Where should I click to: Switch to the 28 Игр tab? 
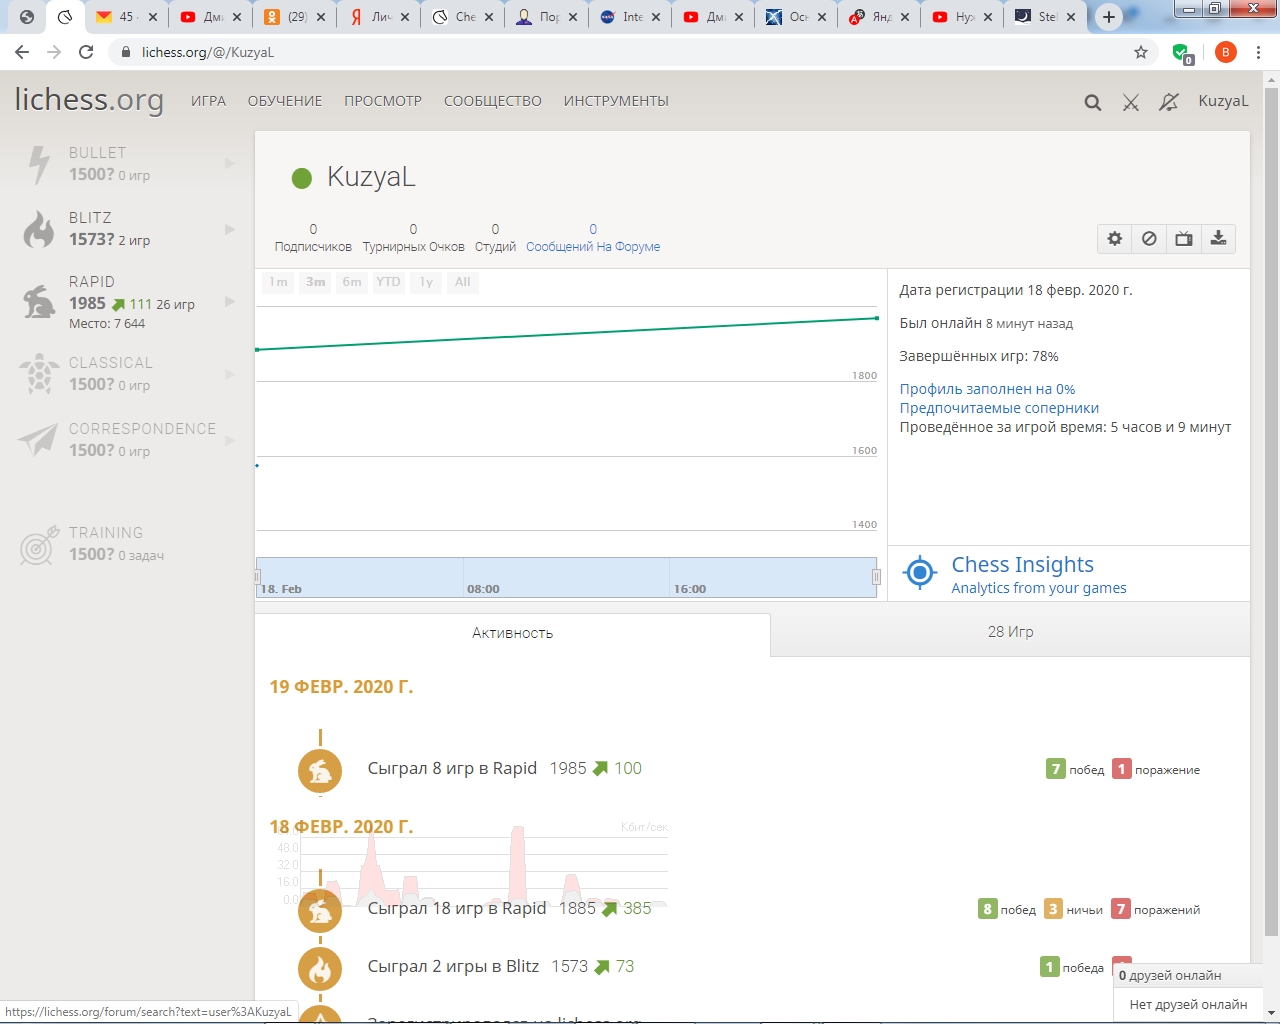[x=1010, y=632]
